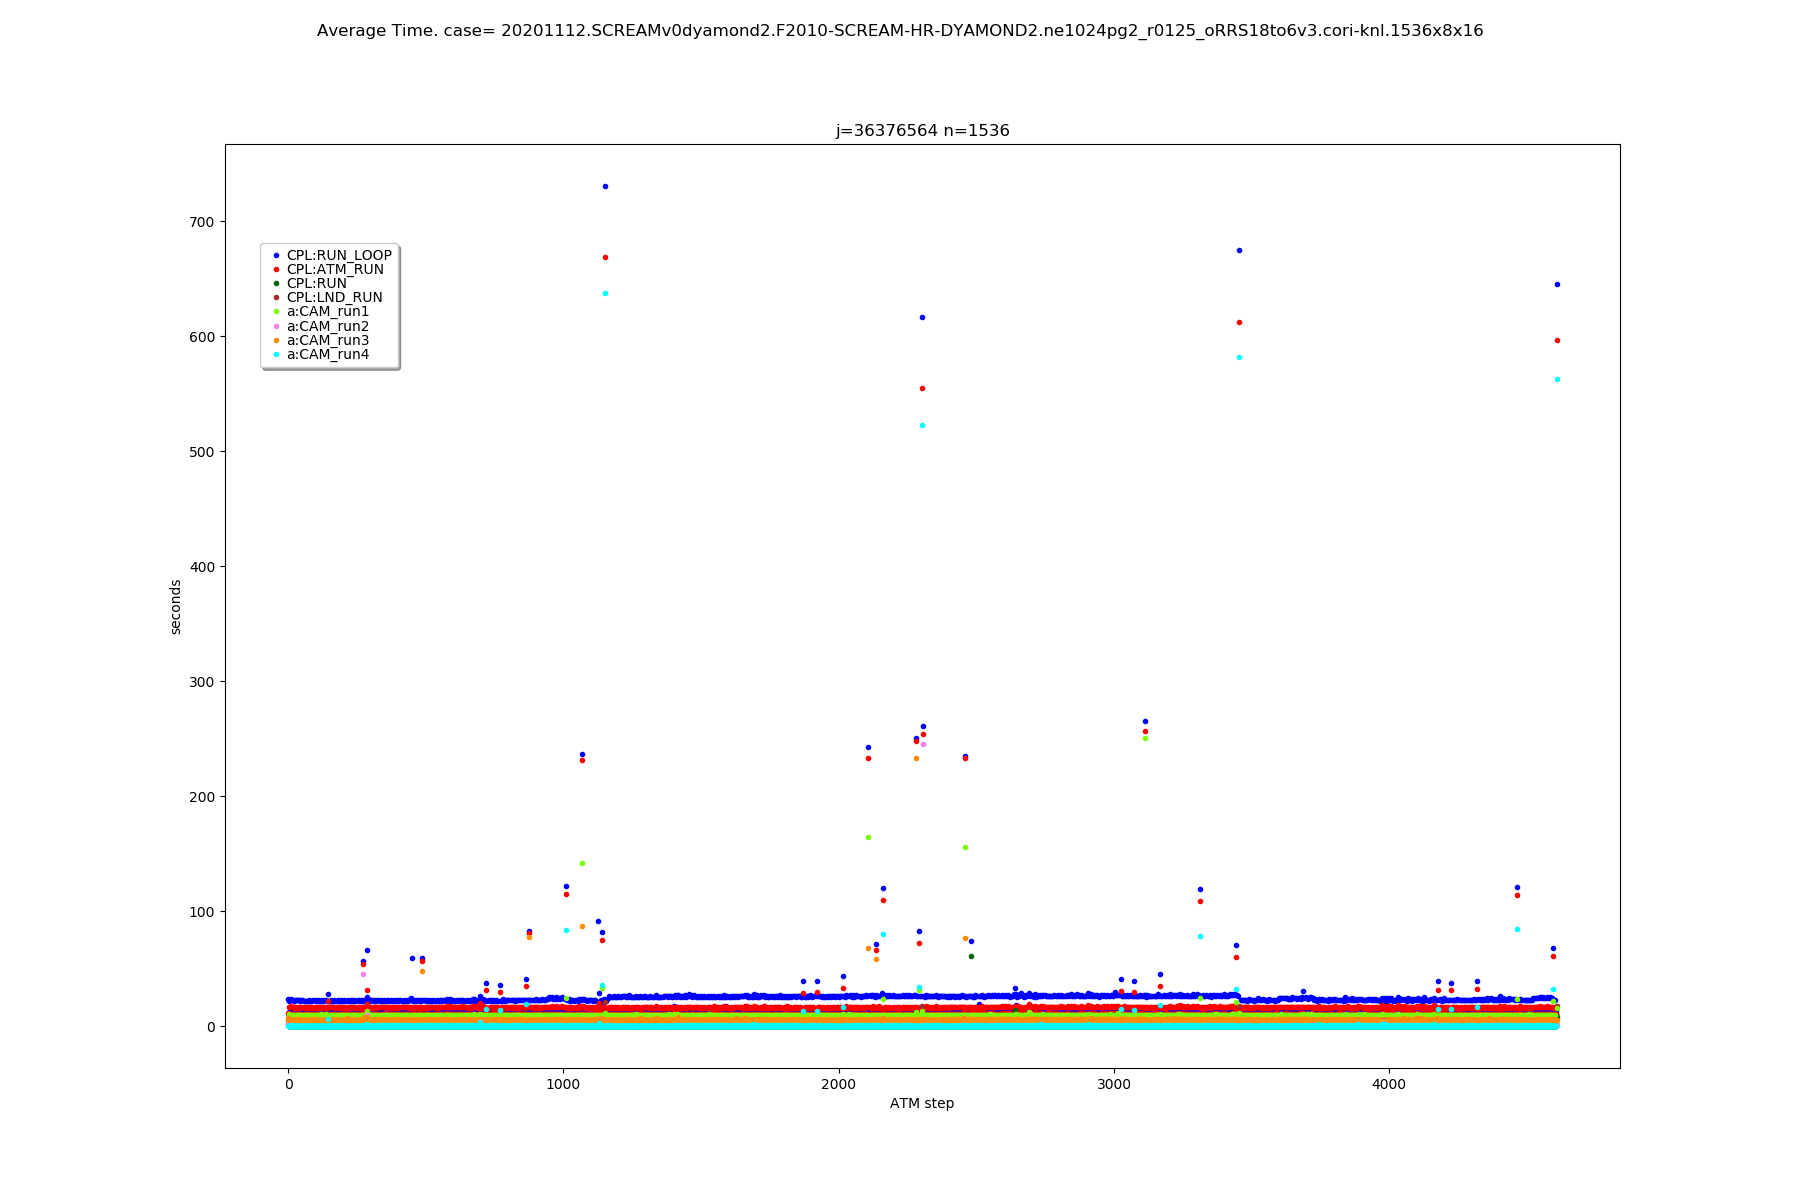Select the CPL:RUN legend label
The height and width of the screenshot is (1200, 1800).
(316, 284)
